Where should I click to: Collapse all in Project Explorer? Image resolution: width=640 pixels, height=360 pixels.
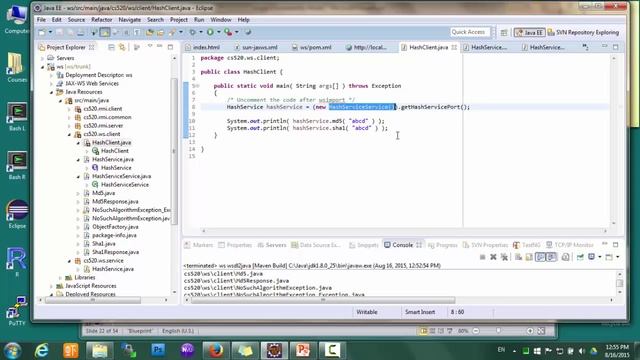[111, 47]
